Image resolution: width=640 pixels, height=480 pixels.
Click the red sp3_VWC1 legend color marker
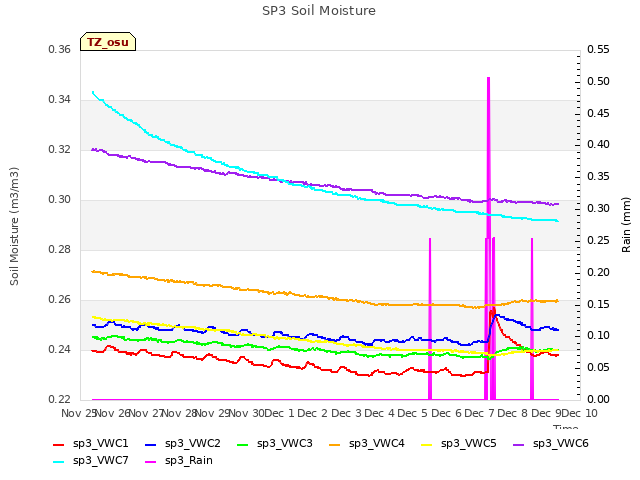point(59,444)
